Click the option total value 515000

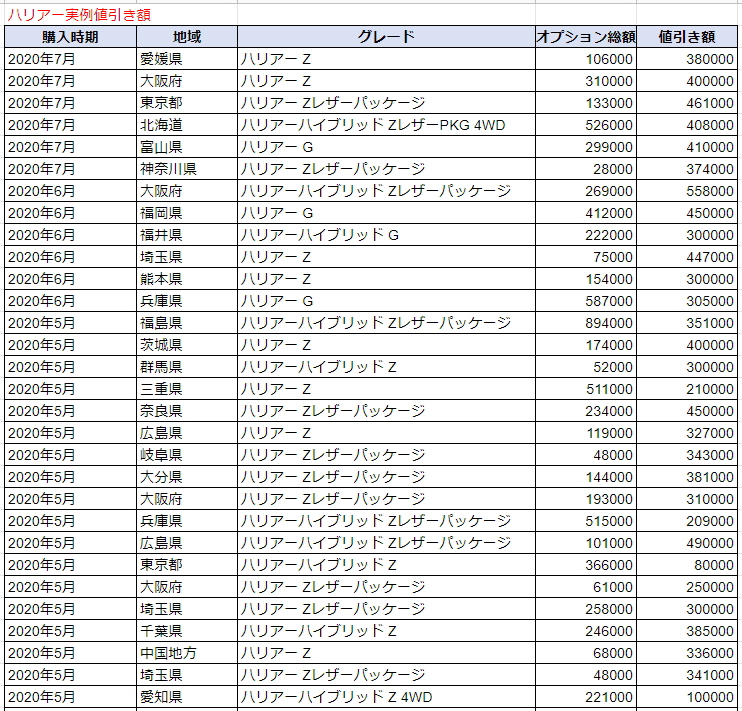586,521
